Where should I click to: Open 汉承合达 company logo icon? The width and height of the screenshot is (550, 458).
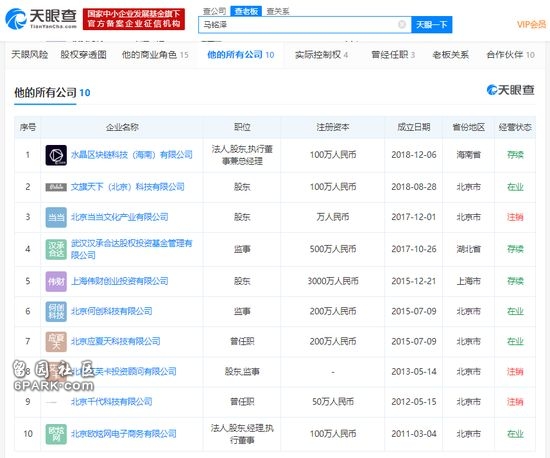(56, 249)
